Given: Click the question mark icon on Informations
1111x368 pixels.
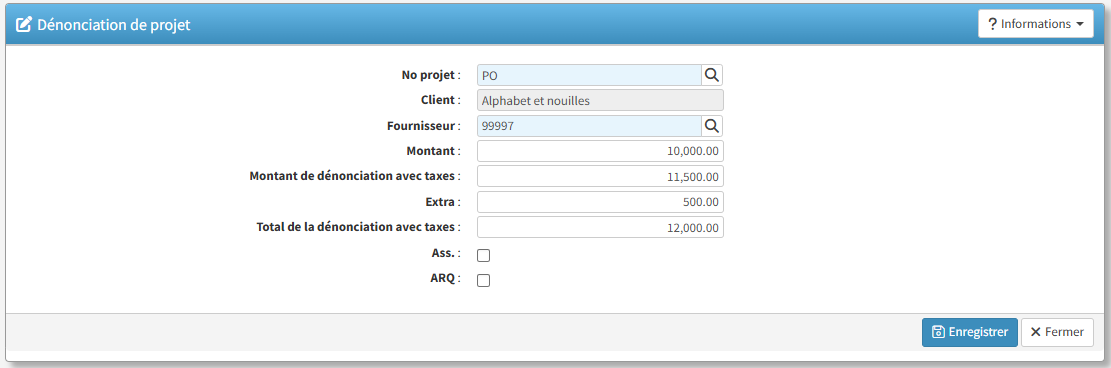Looking at the screenshot, I should coord(992,24).
